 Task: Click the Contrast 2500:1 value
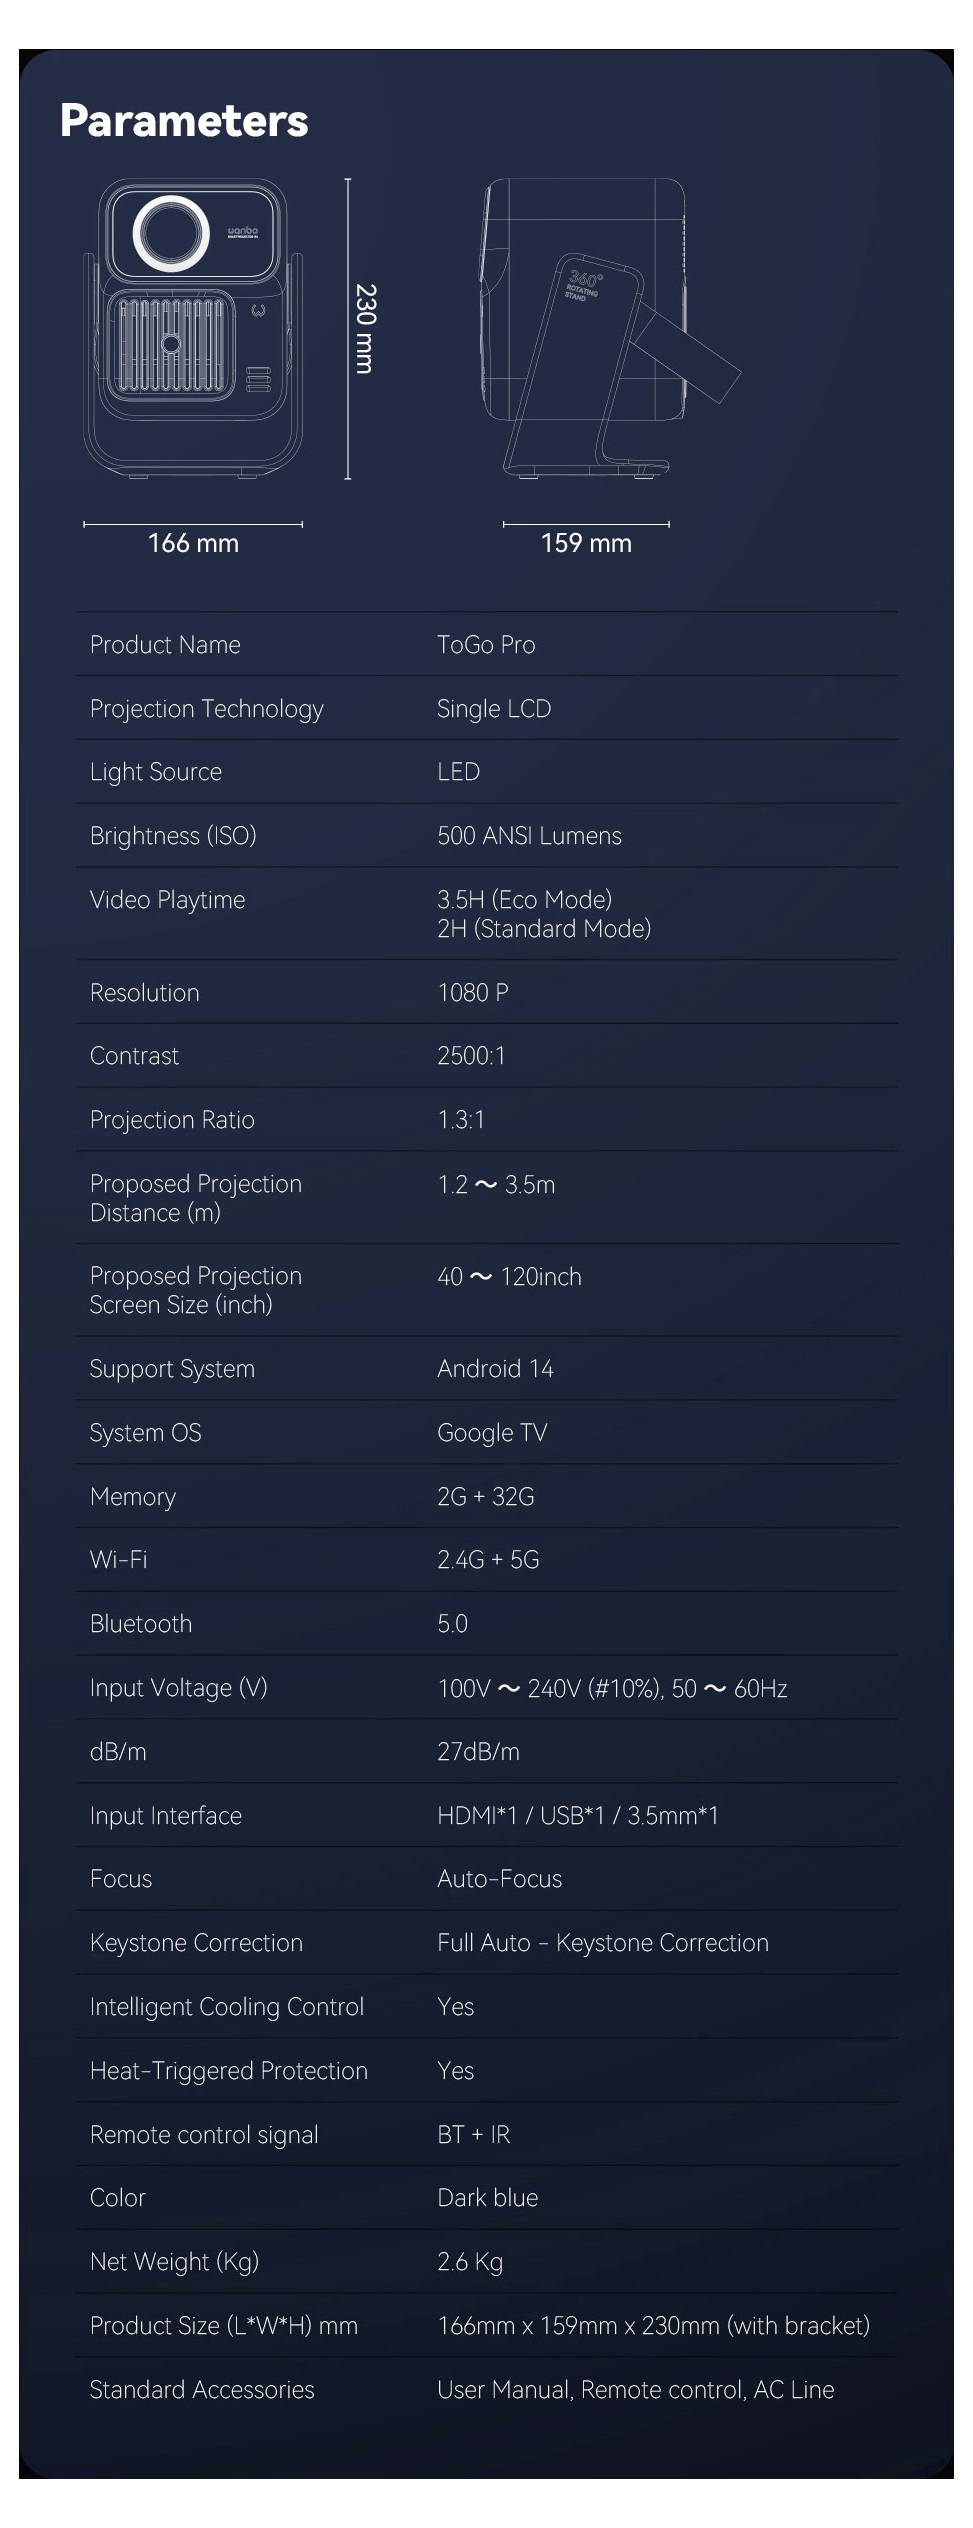[x=471, y=1056]
